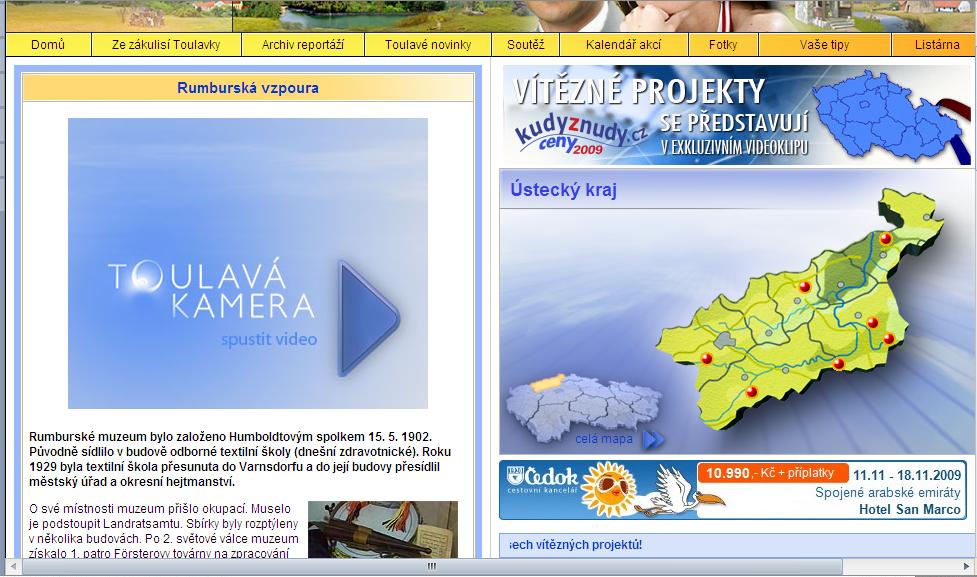
Task: Open the Domů menu item
Action: [x=48, y=45]
